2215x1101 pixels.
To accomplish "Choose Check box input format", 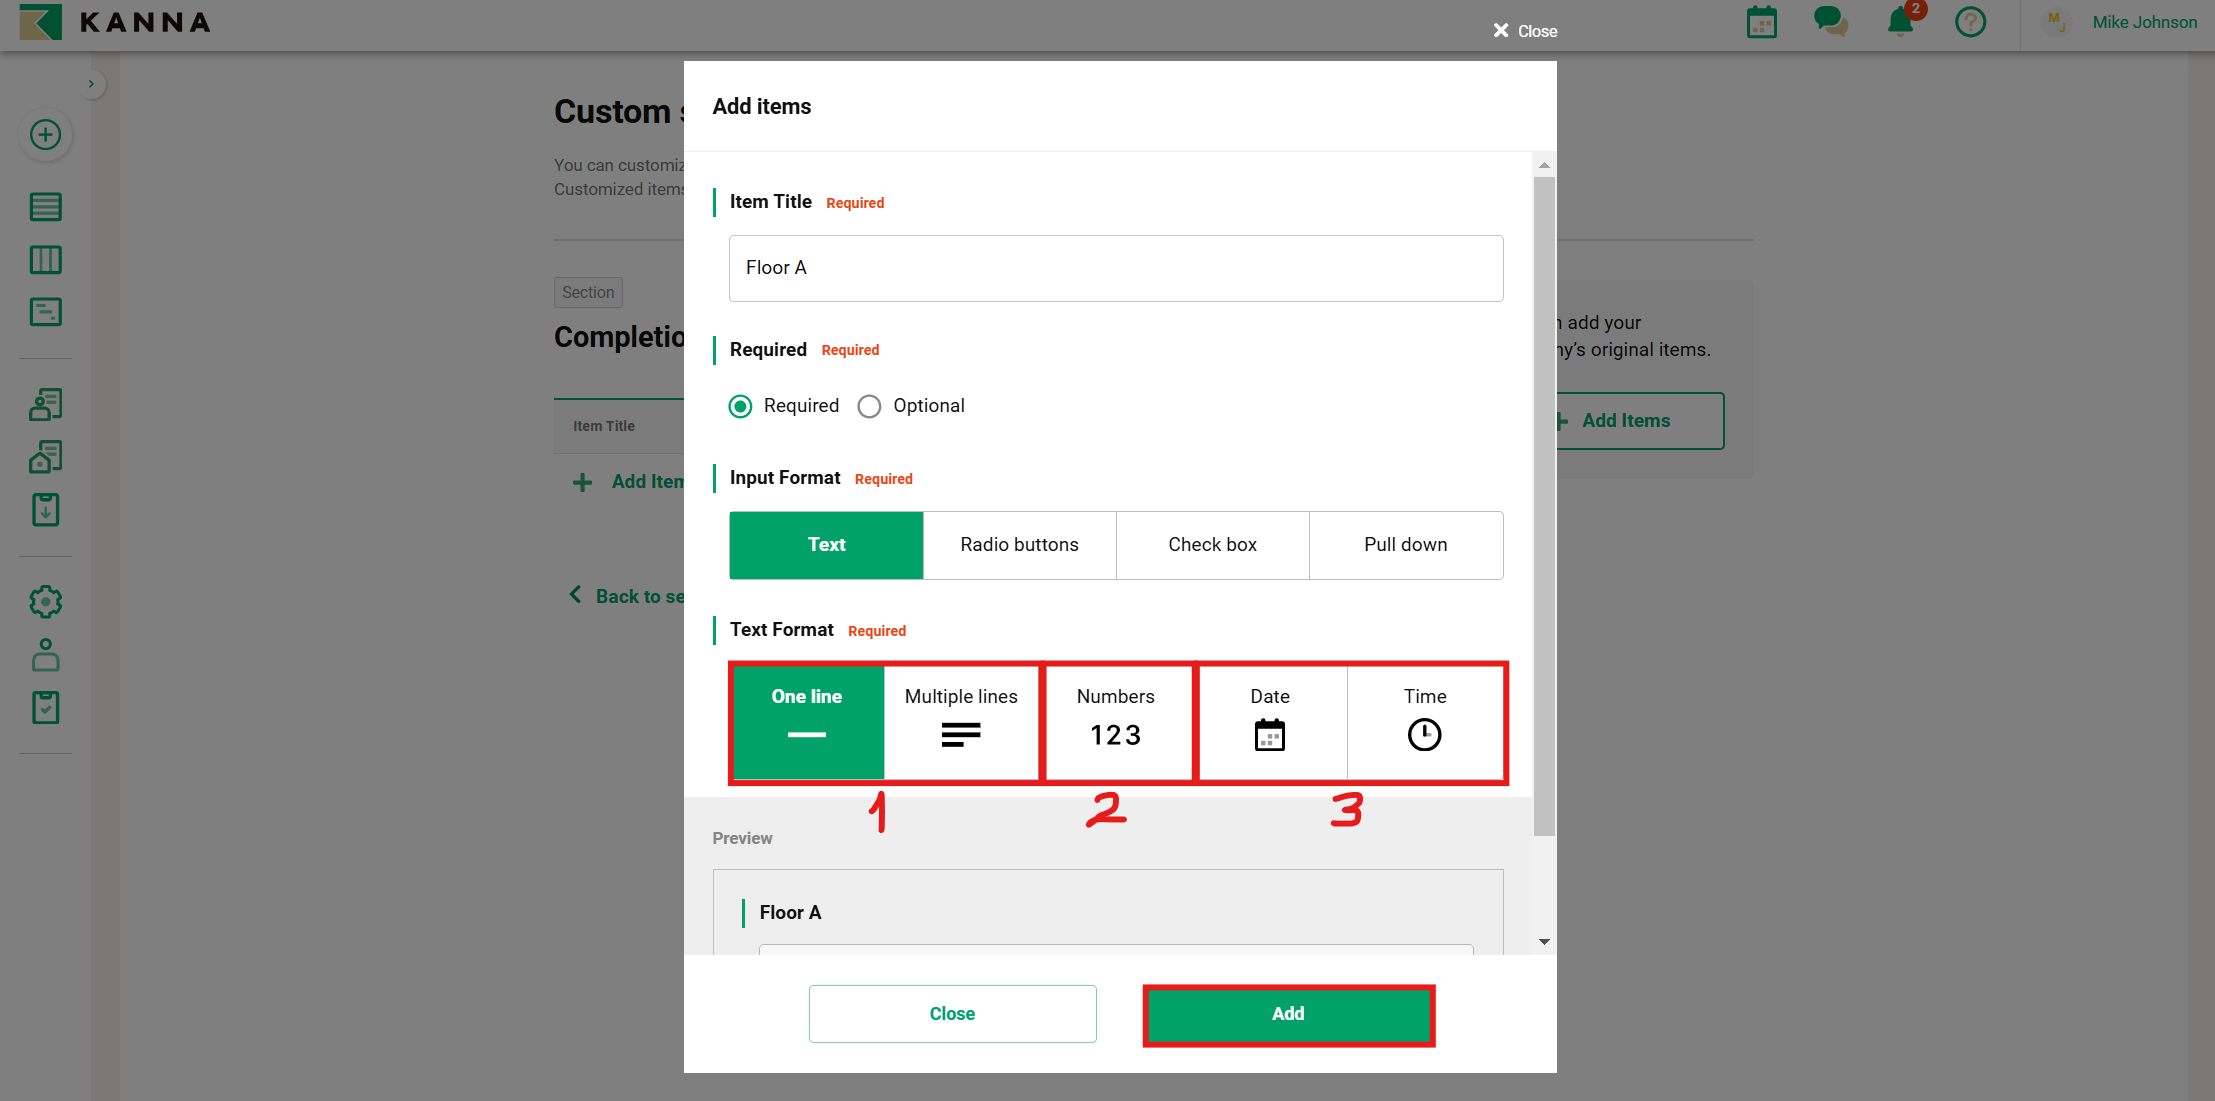I will click(1212, 545).
